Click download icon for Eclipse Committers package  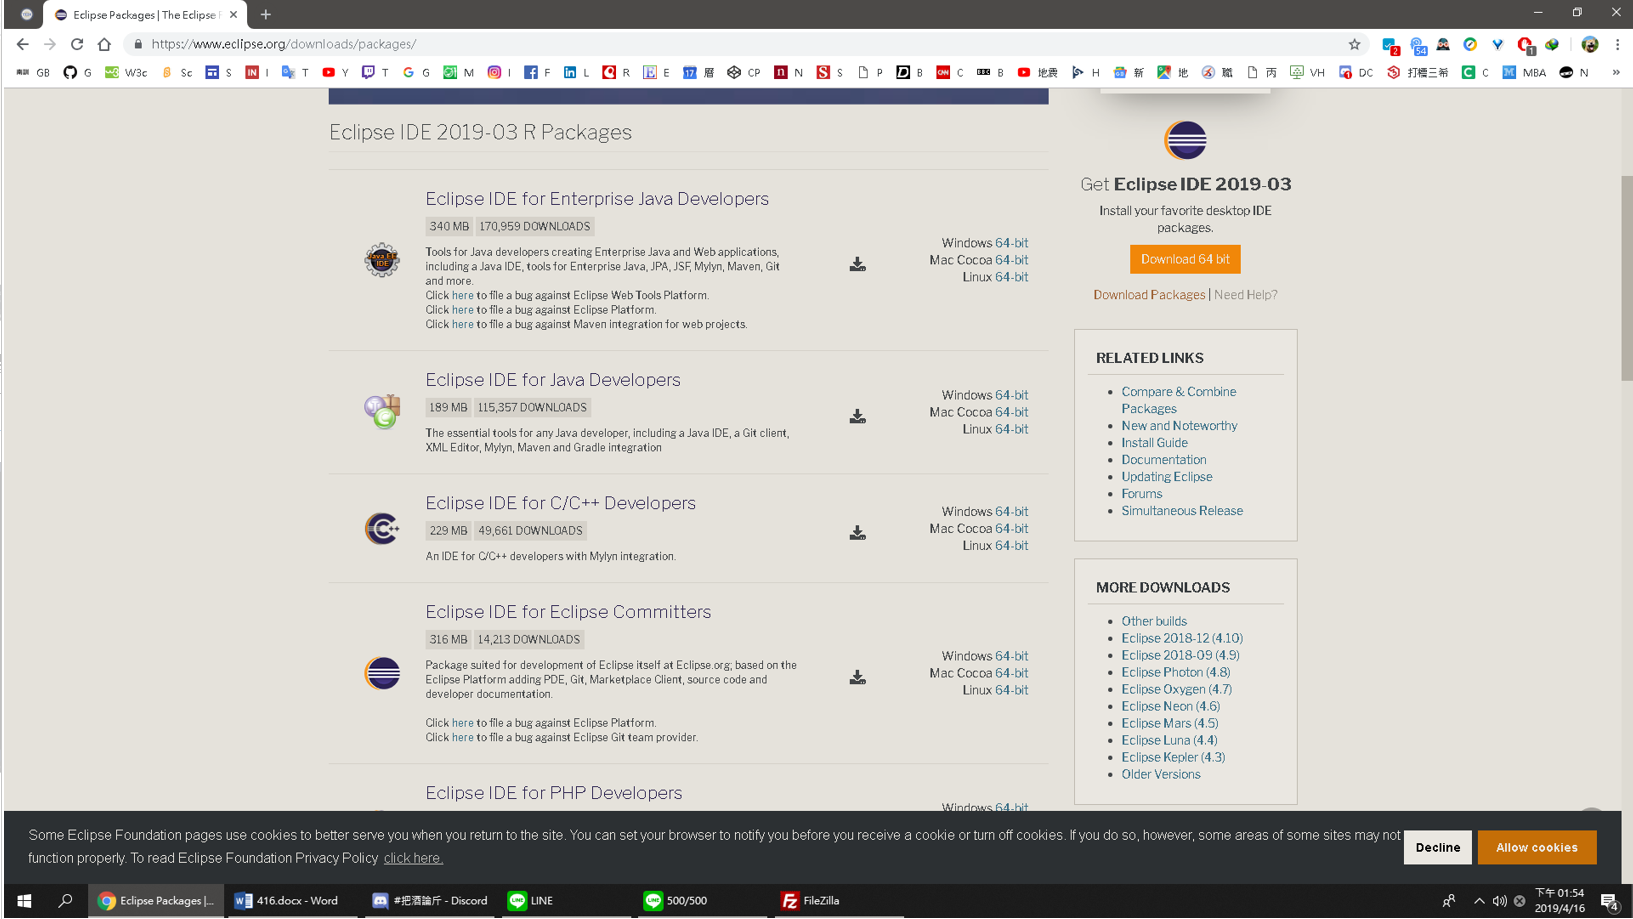[x=857, y=677]
